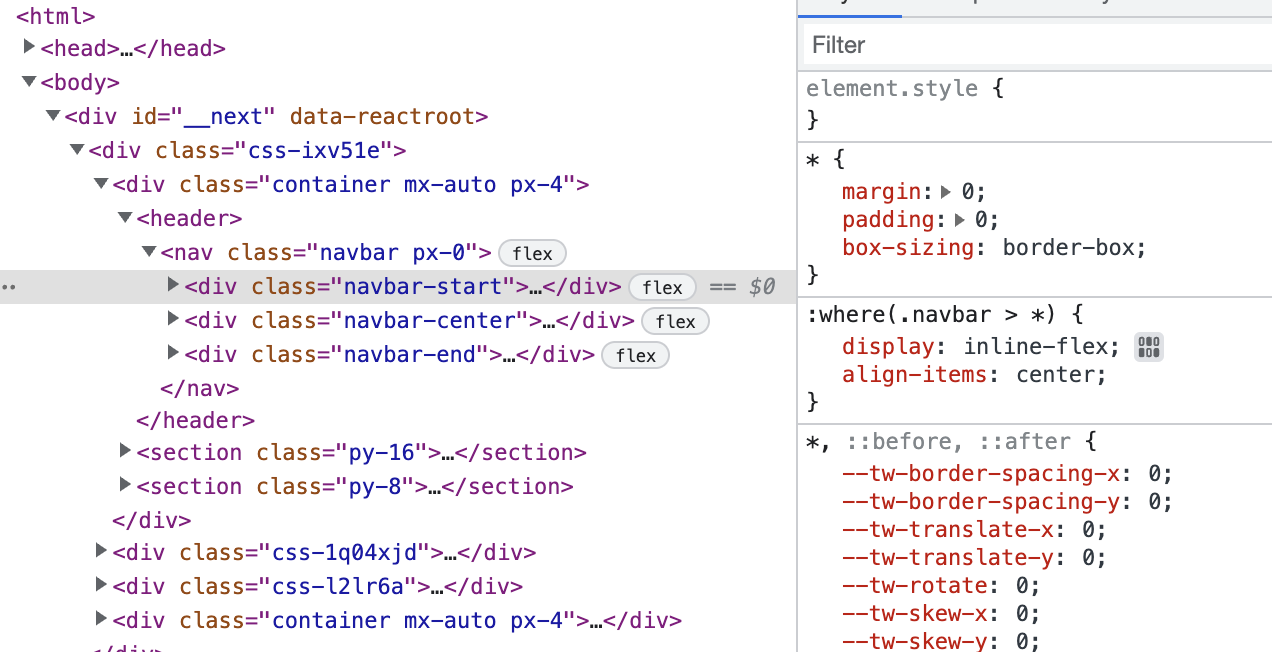The width and height of the screenshot is (1272, 652).
Task: Click the flex badge beside the navbar-end div
Action: [635, 355]
